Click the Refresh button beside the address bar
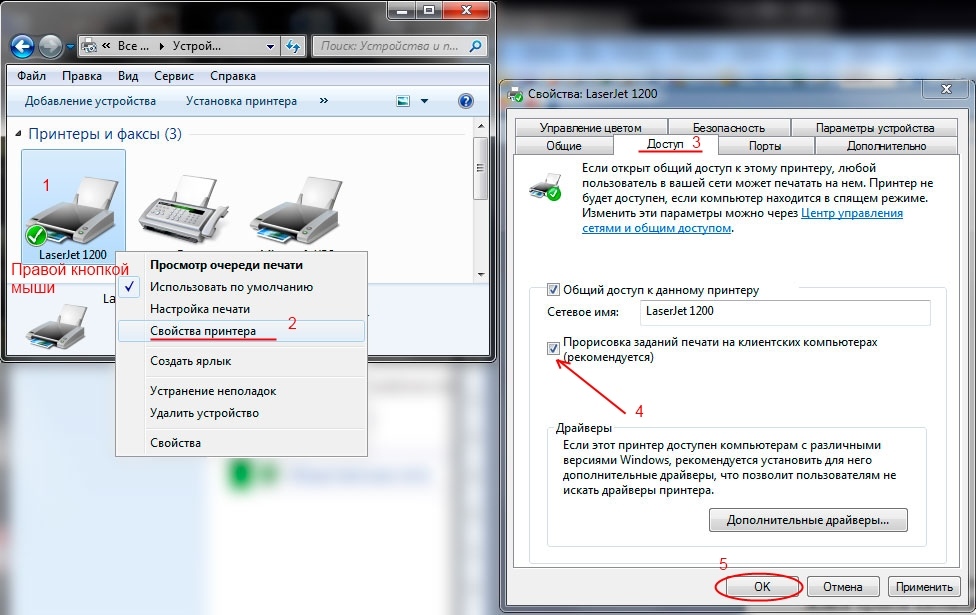Viewport: 976px width, 615px height. click(x=293, y=46)
